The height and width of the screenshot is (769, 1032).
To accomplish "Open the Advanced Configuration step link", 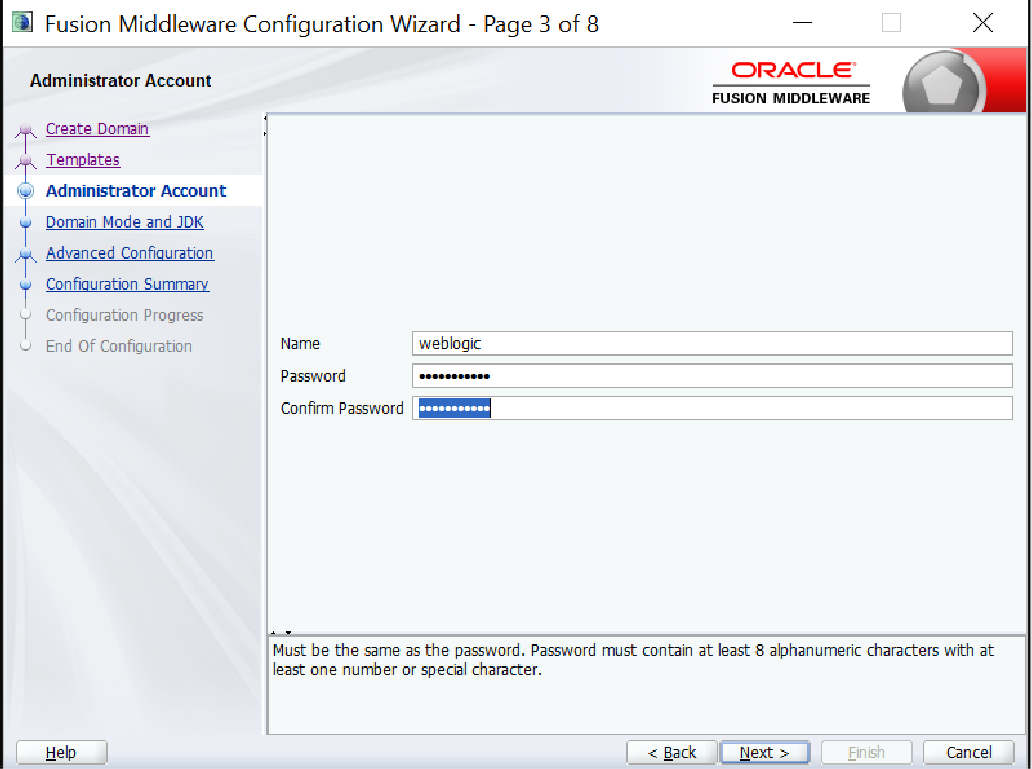I will click(130, 253).
